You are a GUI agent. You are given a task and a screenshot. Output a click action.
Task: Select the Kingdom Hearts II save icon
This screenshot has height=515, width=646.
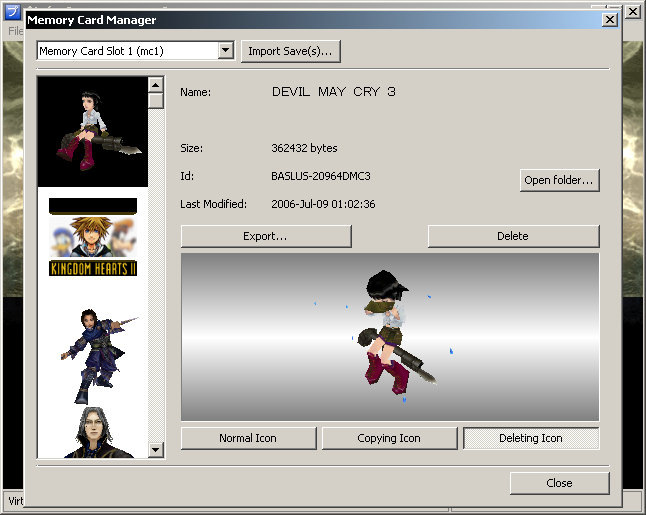click(92, 240)
